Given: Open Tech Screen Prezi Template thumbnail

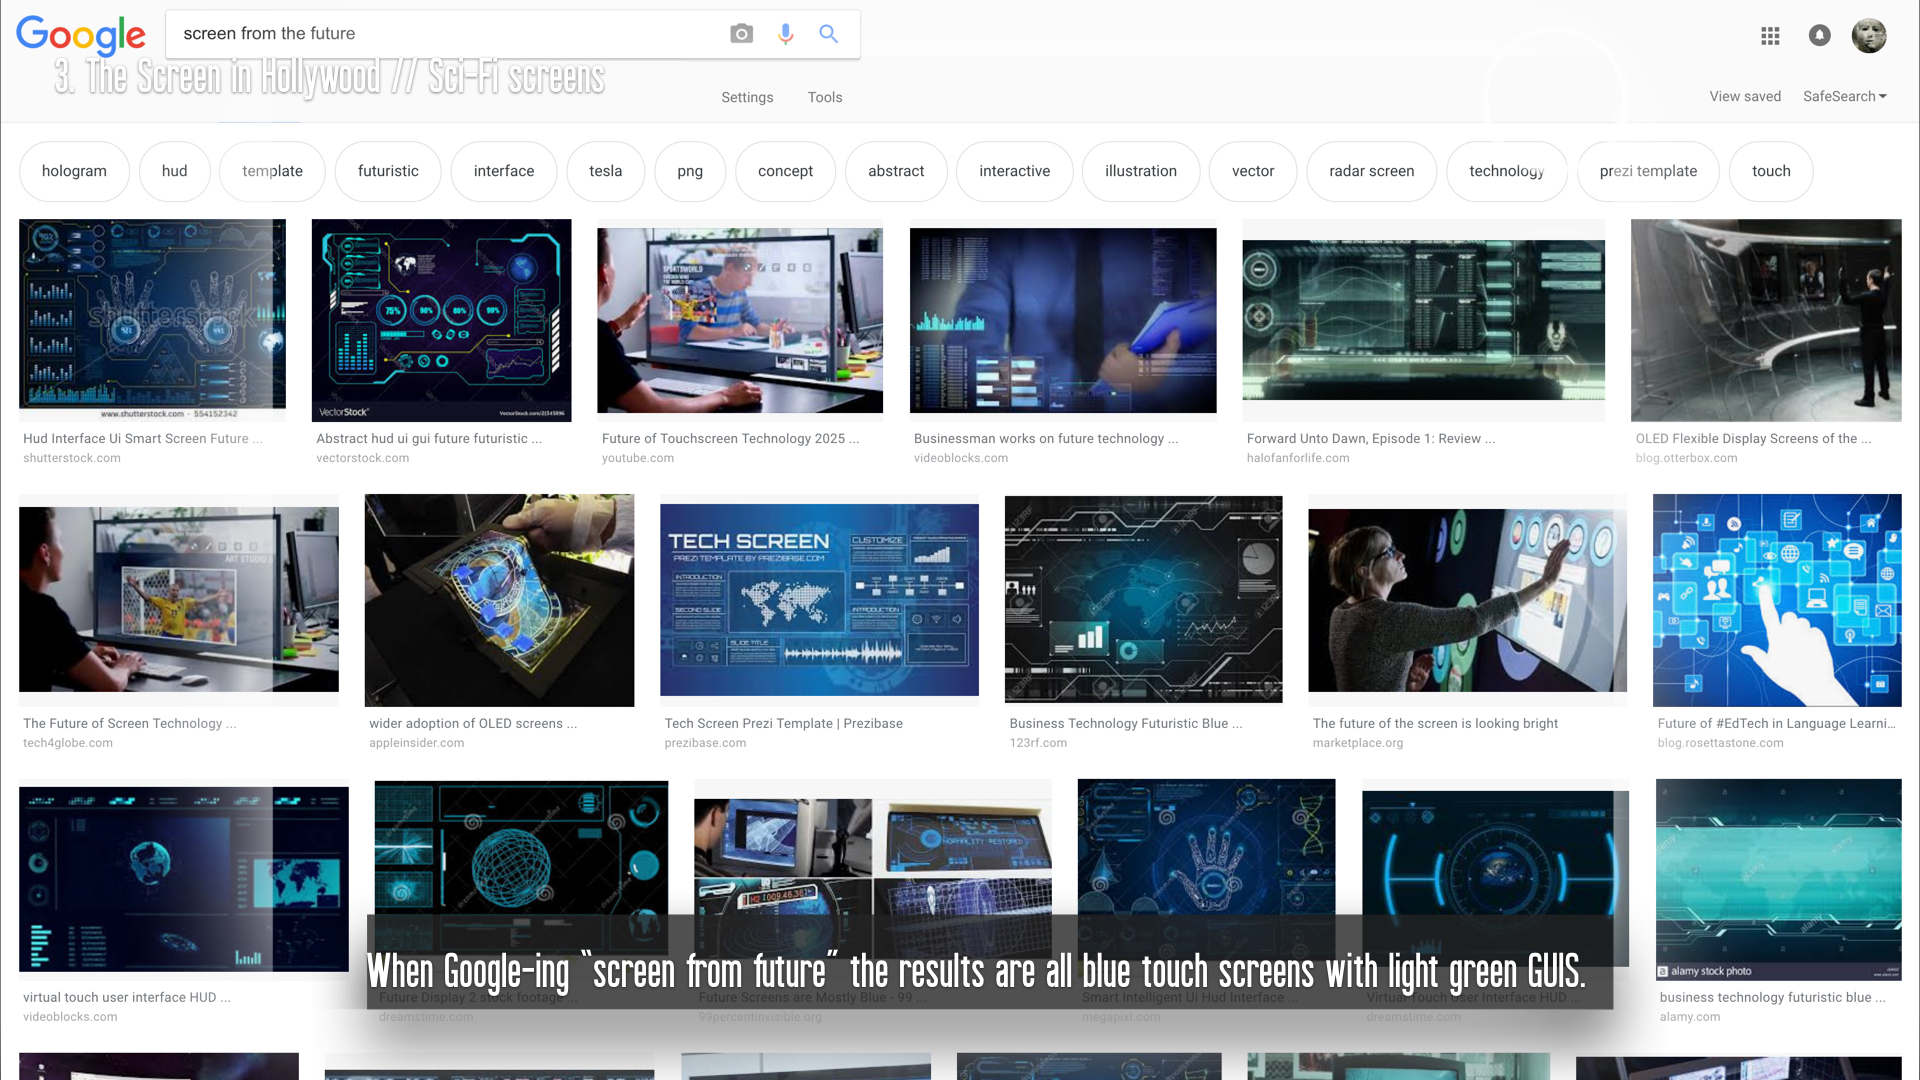Looking at the screenshot, I should tap(819, 599).
